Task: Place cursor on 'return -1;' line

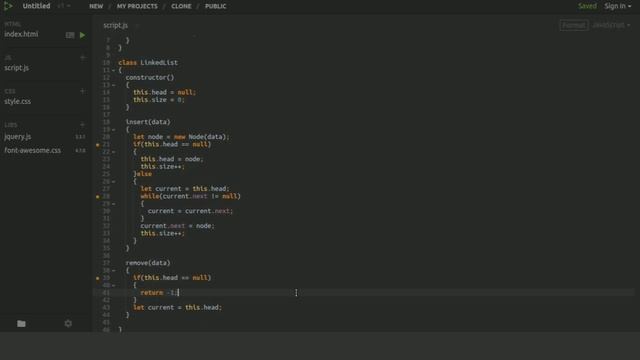Action: pos(159,293)
